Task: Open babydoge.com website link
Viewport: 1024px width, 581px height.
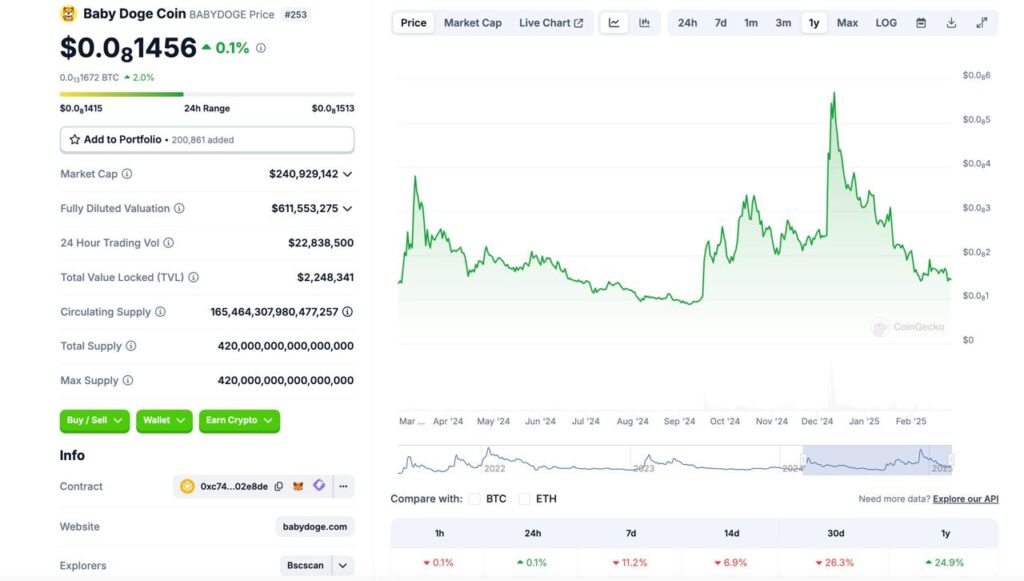Action: 315,527
